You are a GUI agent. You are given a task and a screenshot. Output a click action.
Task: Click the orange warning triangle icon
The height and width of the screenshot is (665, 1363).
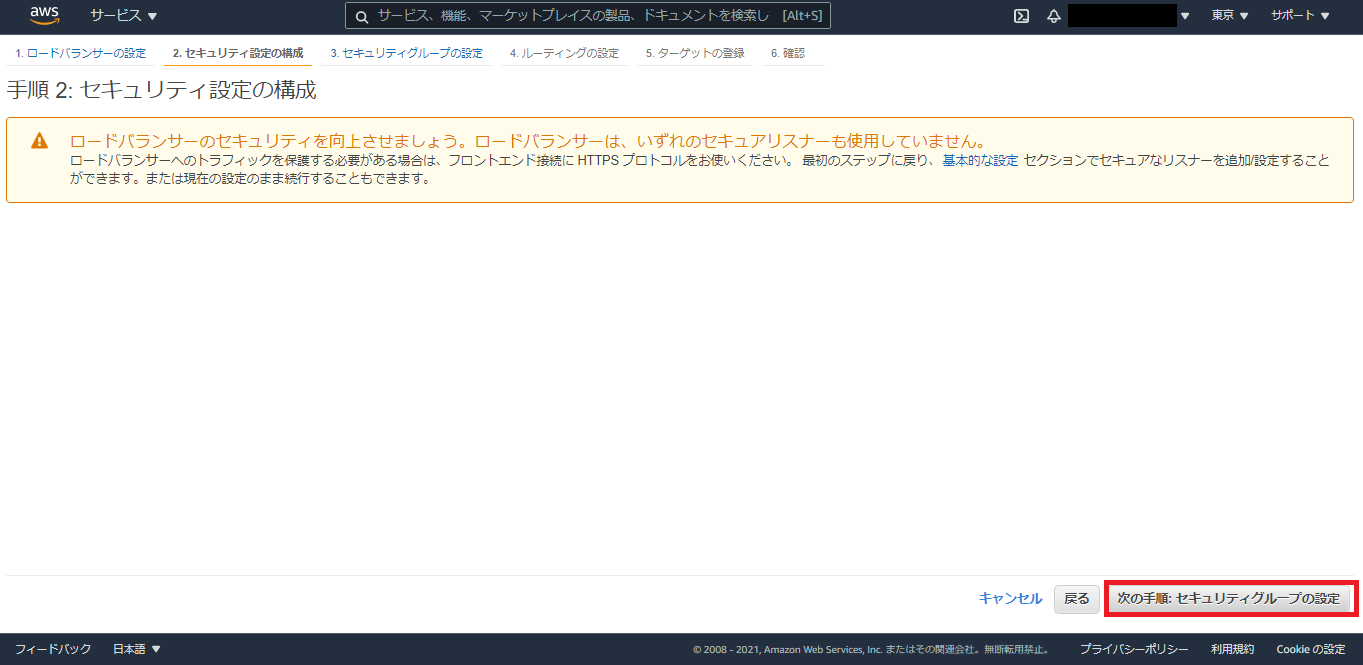tap(39, 141)
